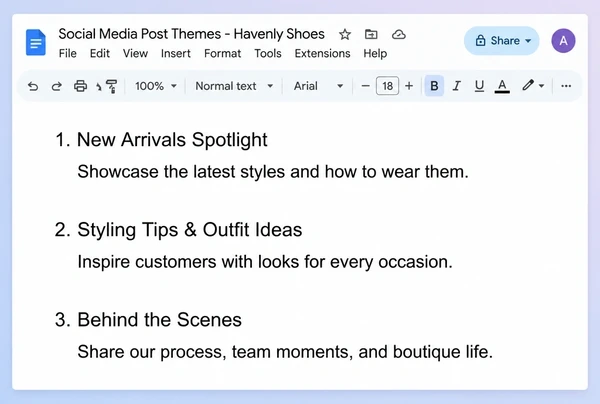Expand the highlight pen dropdown arrow
600x404 pixels.
(541, 86)
